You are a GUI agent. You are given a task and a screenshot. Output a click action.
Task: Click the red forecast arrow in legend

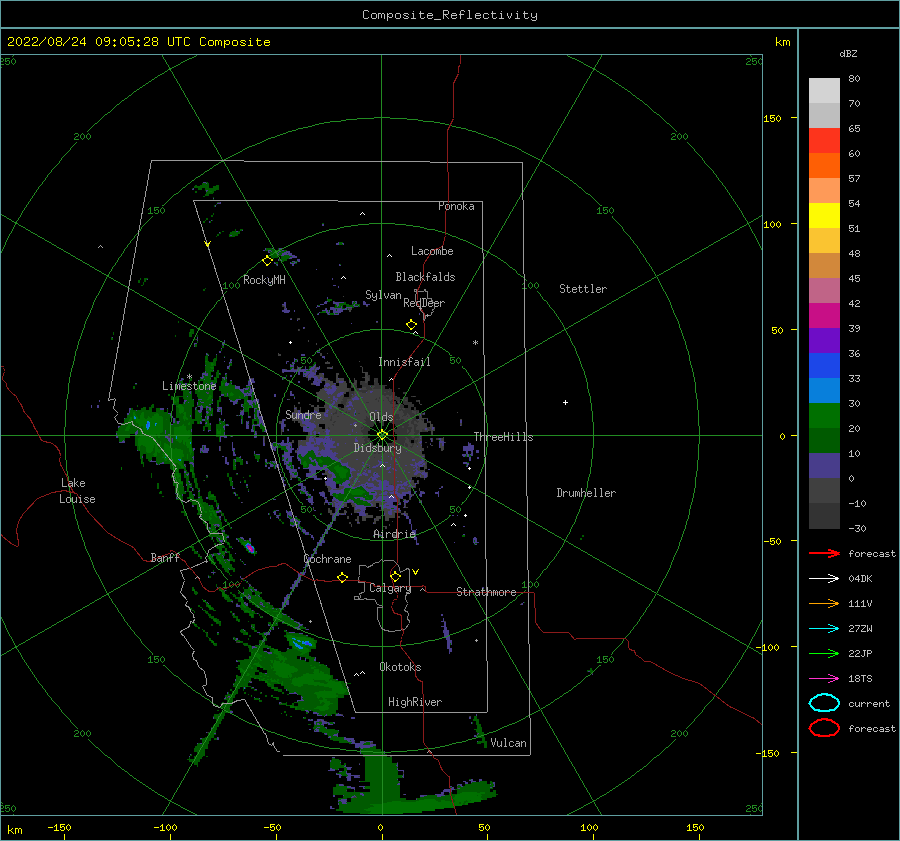(x=824, y=553)
